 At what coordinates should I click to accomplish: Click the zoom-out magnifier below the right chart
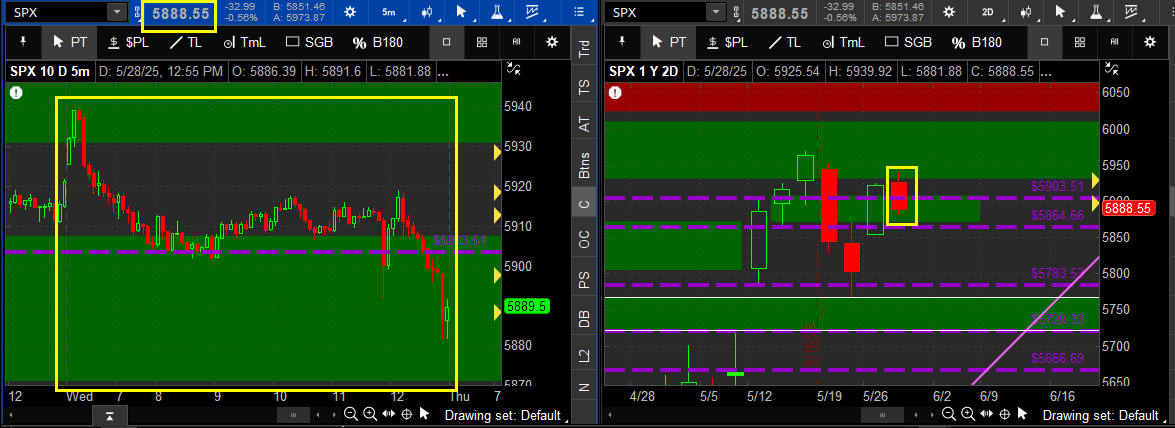[x=948, y=414]
